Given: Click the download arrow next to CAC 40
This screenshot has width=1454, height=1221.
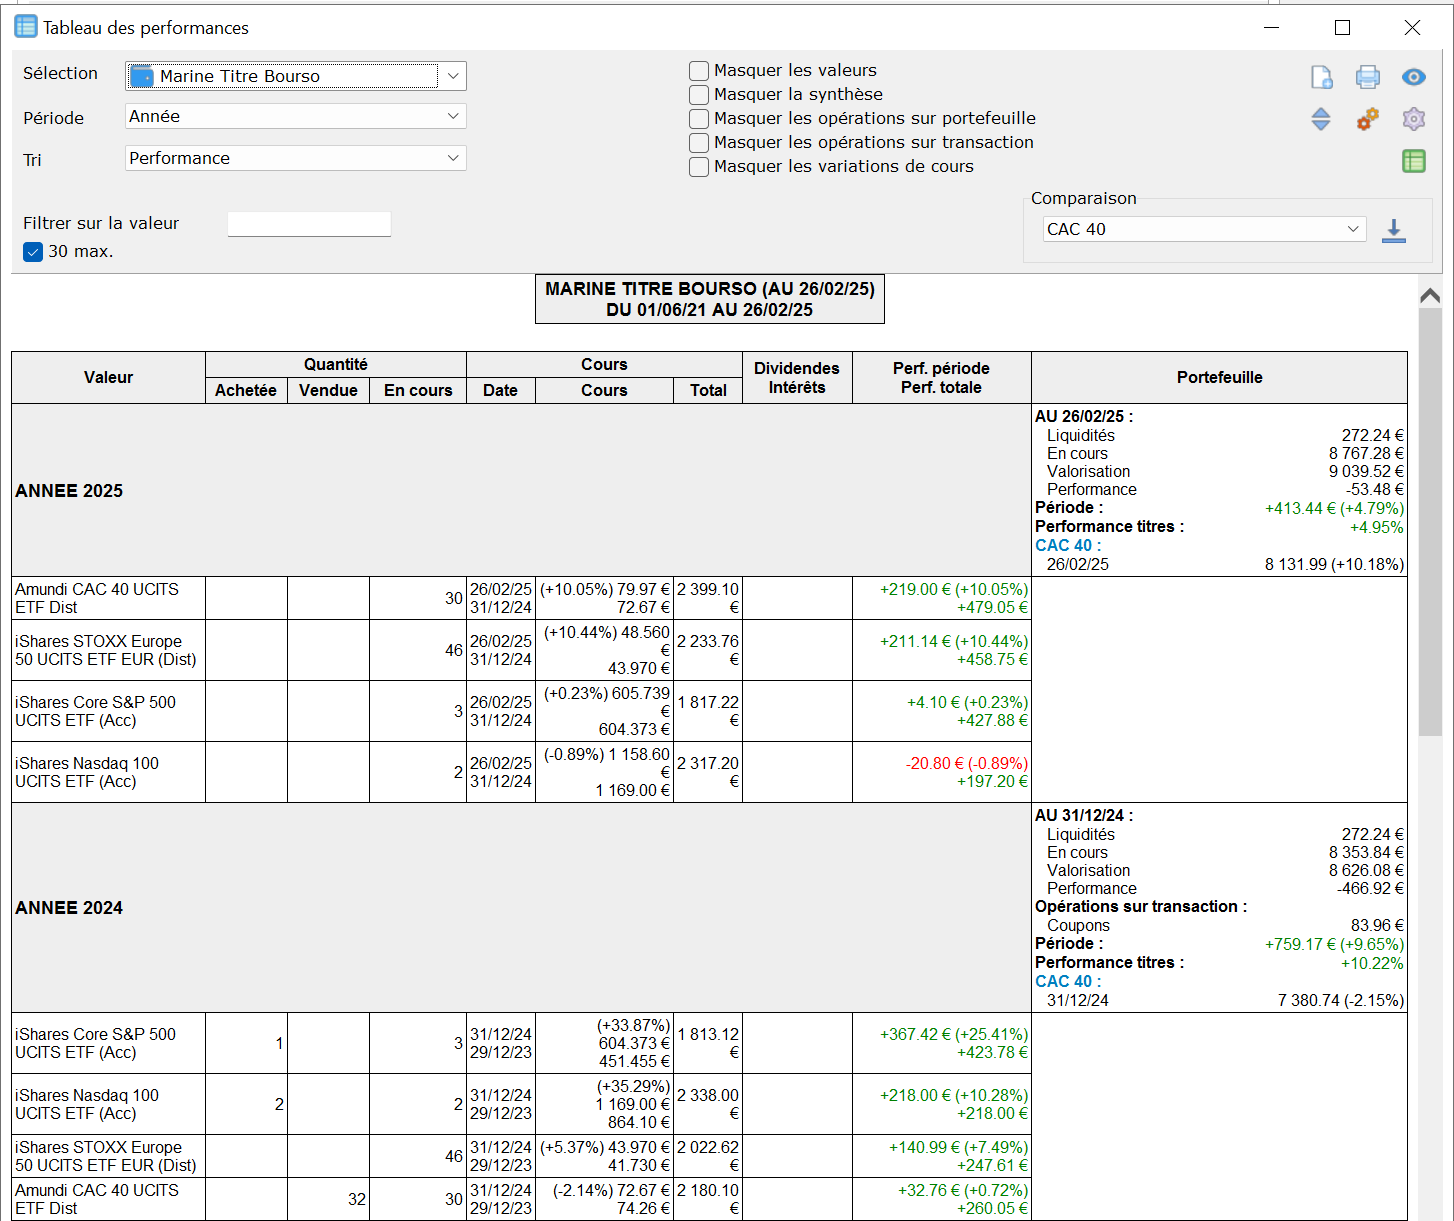Looking at the screenshot, I should [x=1393, y=231].
